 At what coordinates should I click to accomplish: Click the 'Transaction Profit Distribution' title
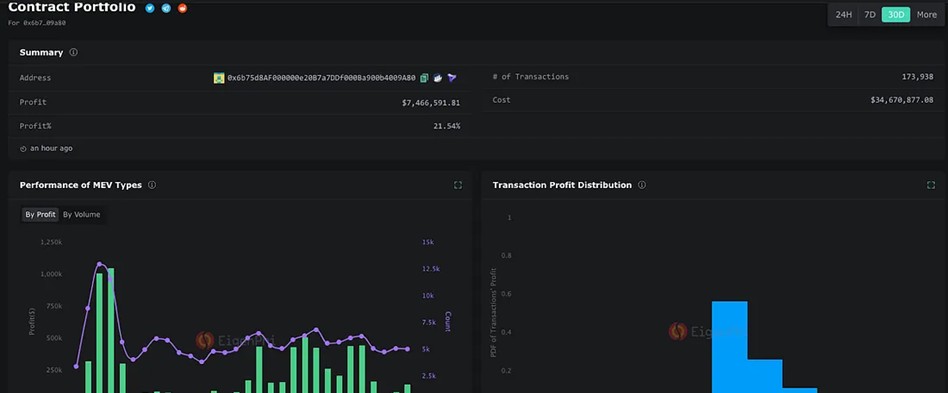tap(562, 185)
